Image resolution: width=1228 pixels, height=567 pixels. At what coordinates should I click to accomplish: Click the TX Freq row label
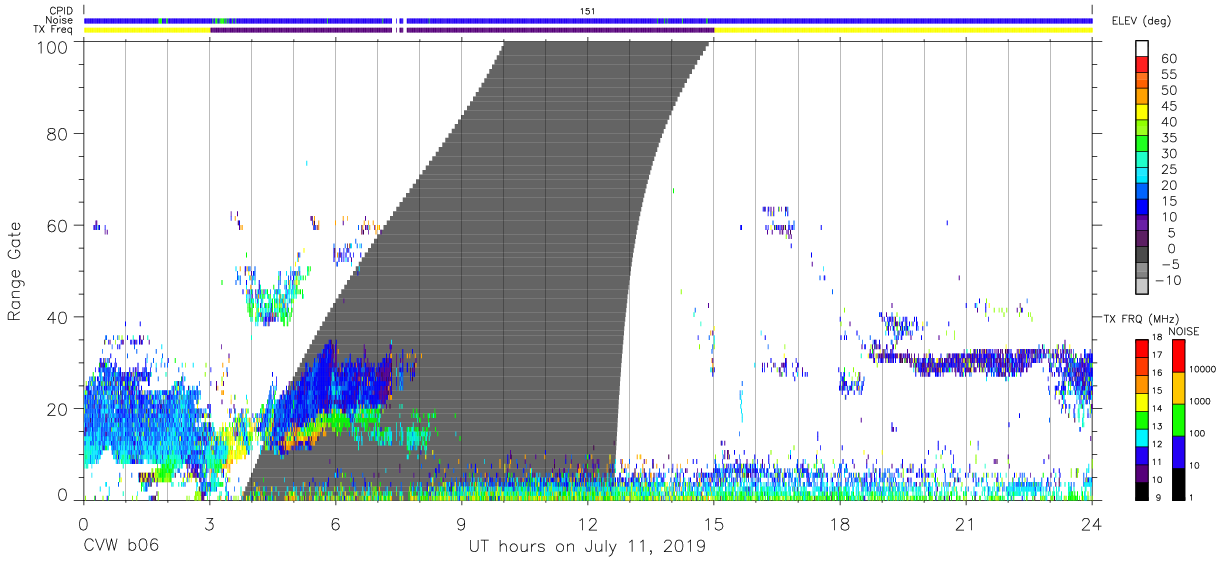coord(53,30)
